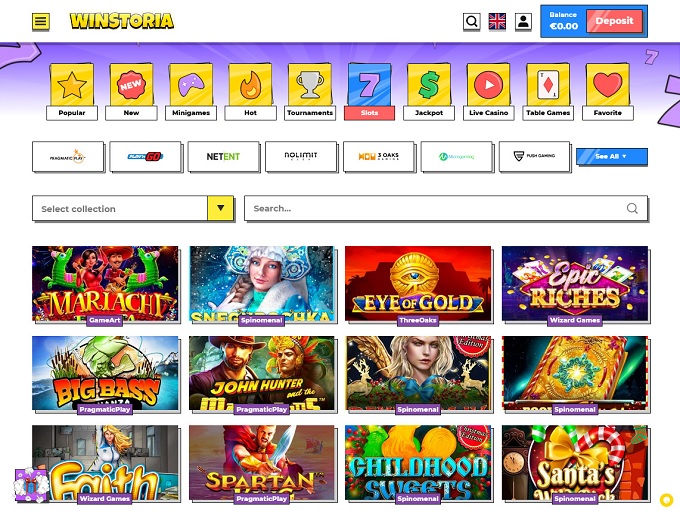This screenshot has width=680, height=511.
Task: Filter by Pragmatic Play provider
Action: point(68,156)
